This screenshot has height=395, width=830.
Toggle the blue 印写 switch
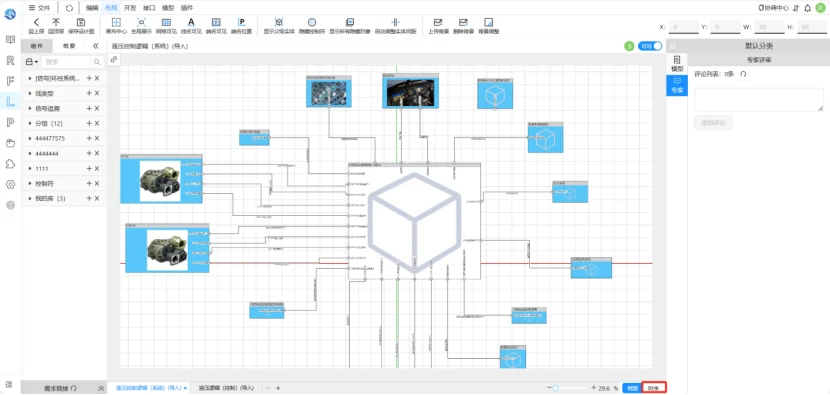pos(650,46)
